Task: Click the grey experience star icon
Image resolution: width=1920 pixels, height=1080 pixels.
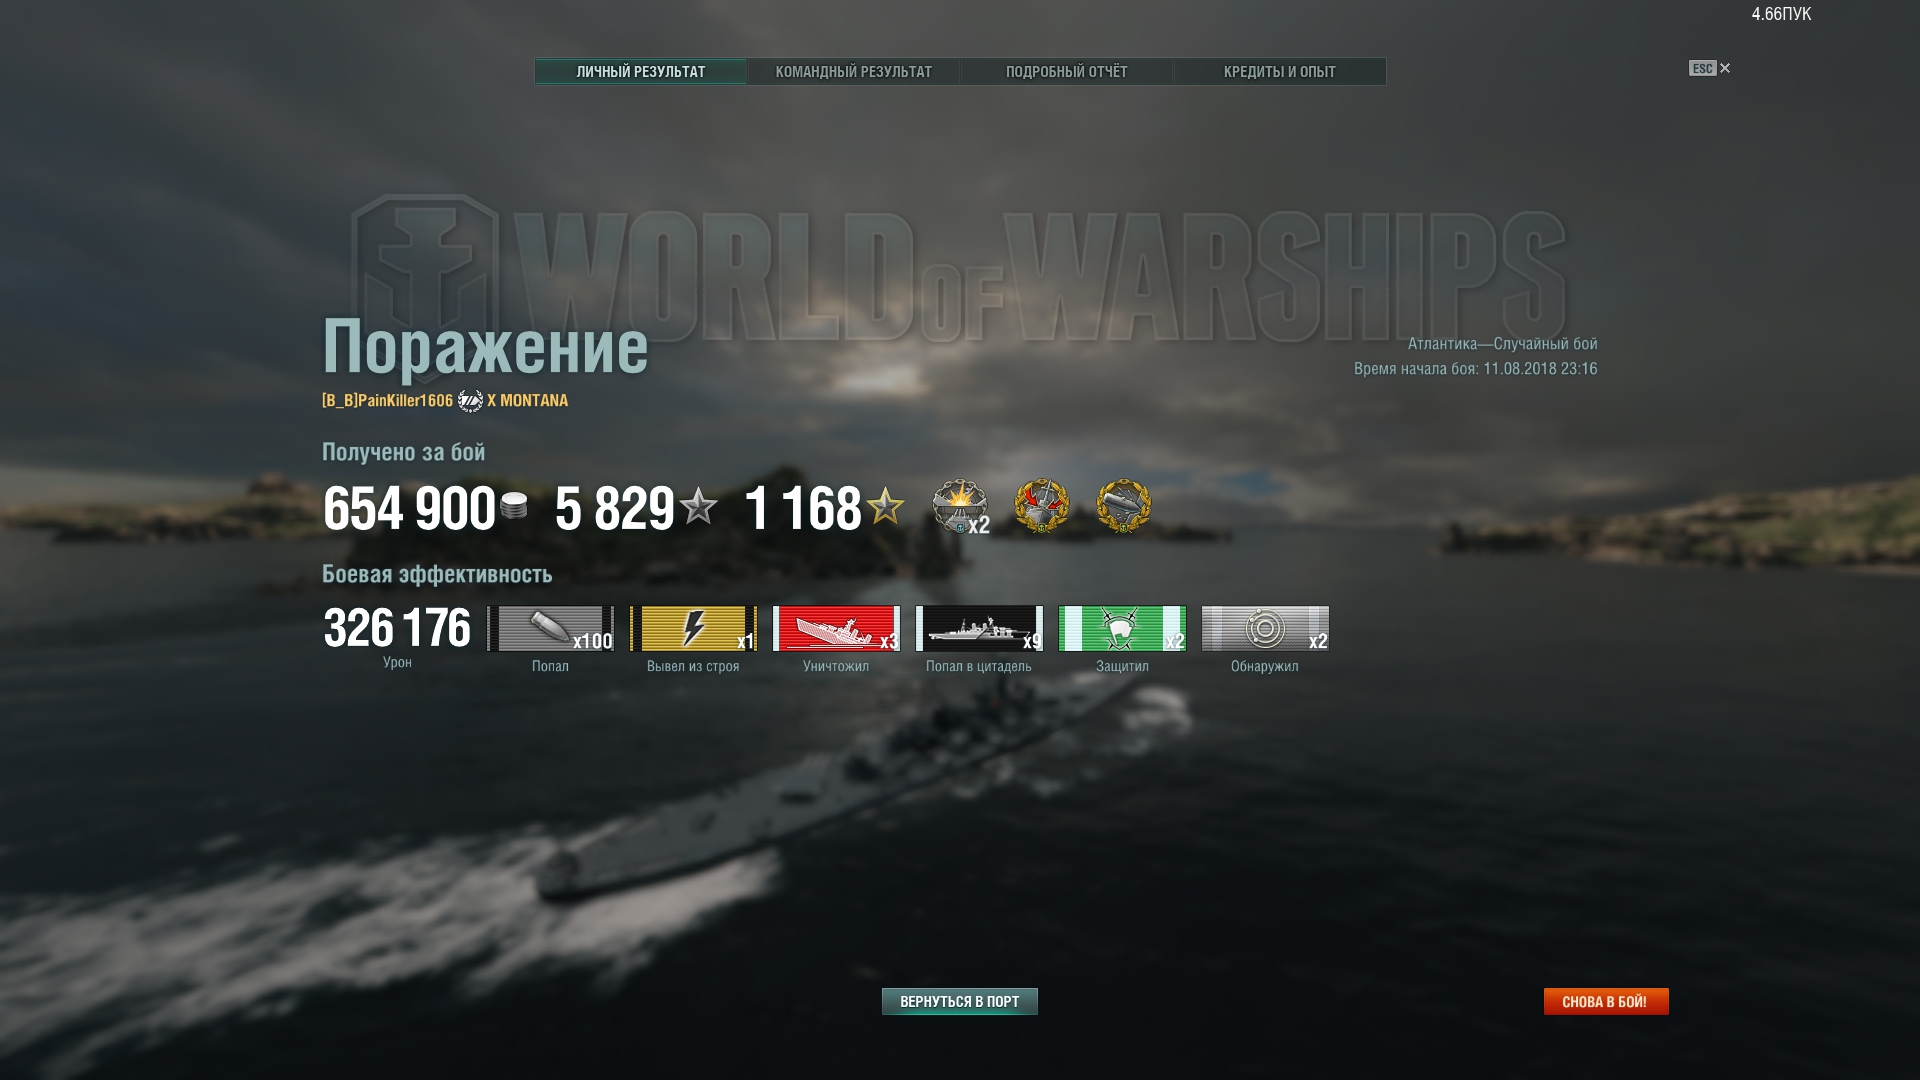Action: pyautogui.click(x=699, y=506)
